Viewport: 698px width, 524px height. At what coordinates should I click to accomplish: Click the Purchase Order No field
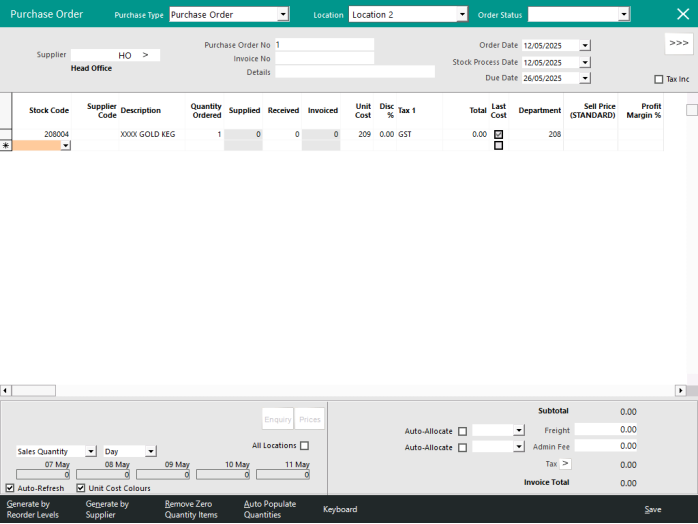tap(325, 45)
